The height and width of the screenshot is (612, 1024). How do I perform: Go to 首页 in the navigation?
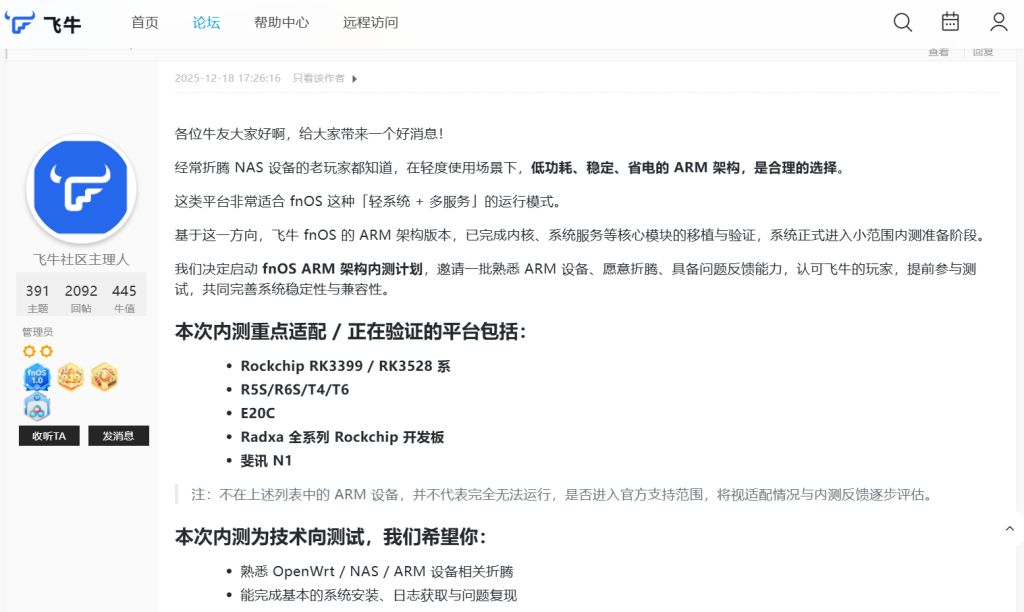[145, 23]
